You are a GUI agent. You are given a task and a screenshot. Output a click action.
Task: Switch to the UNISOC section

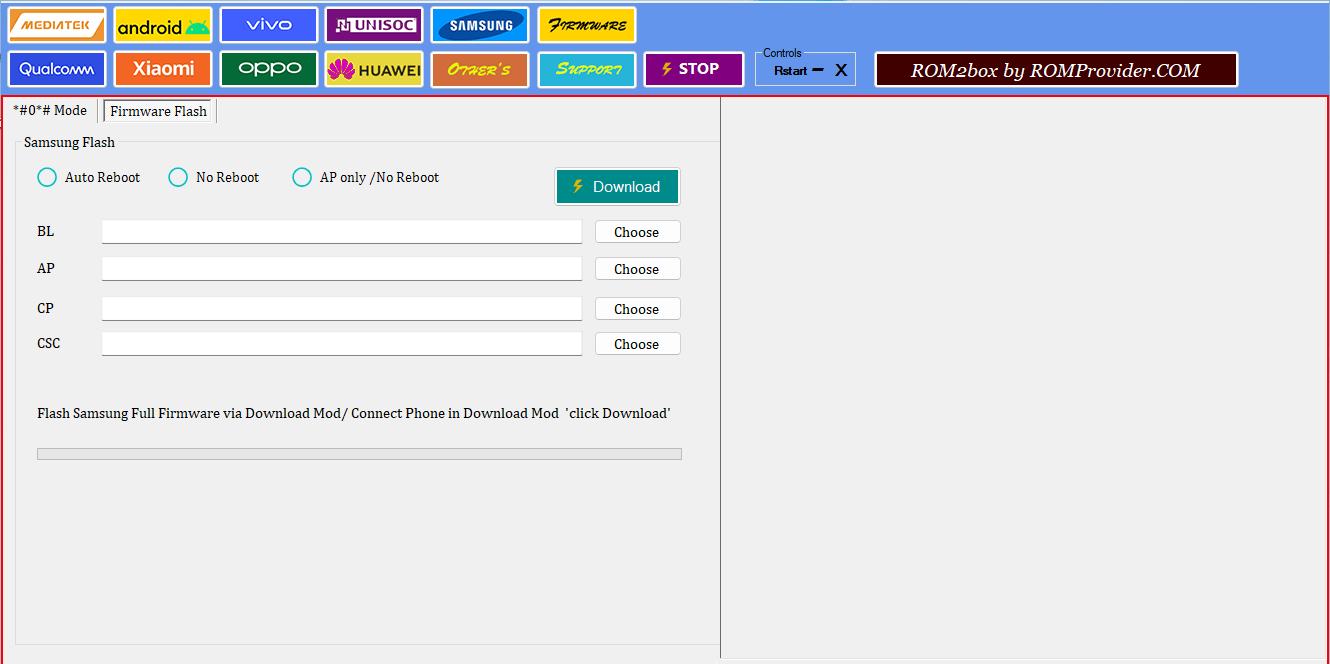[373, 24]
